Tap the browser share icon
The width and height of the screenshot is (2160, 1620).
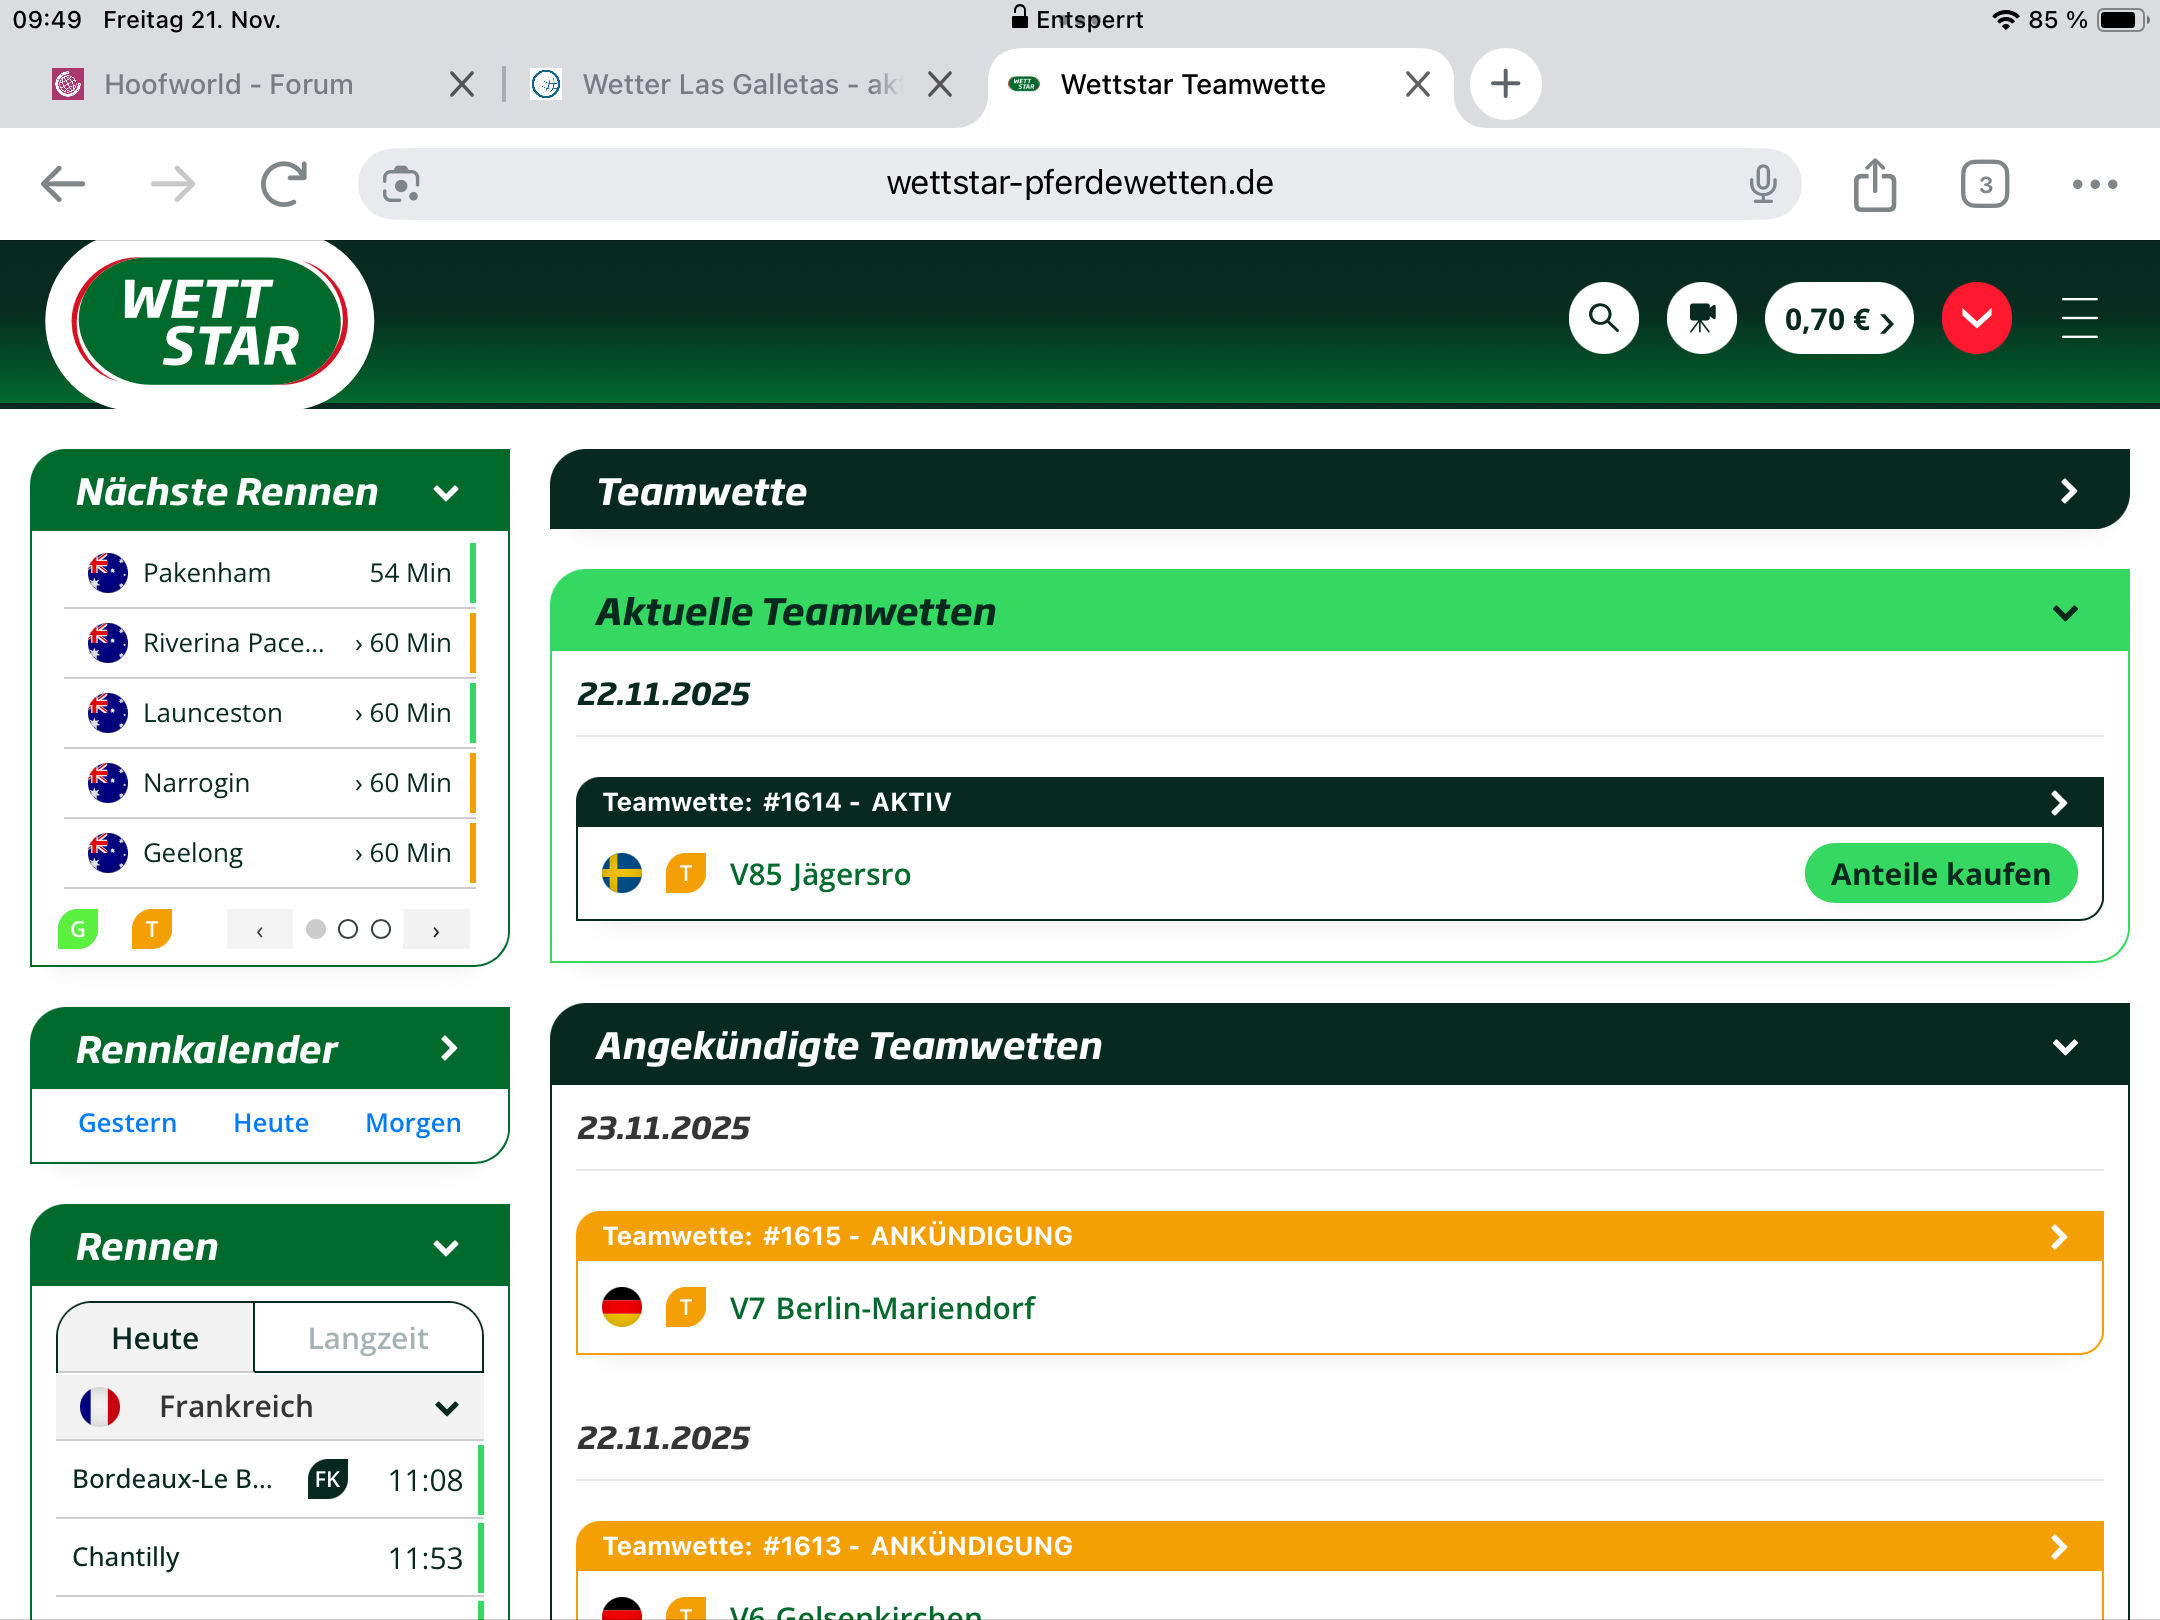tap(1874, 184)
